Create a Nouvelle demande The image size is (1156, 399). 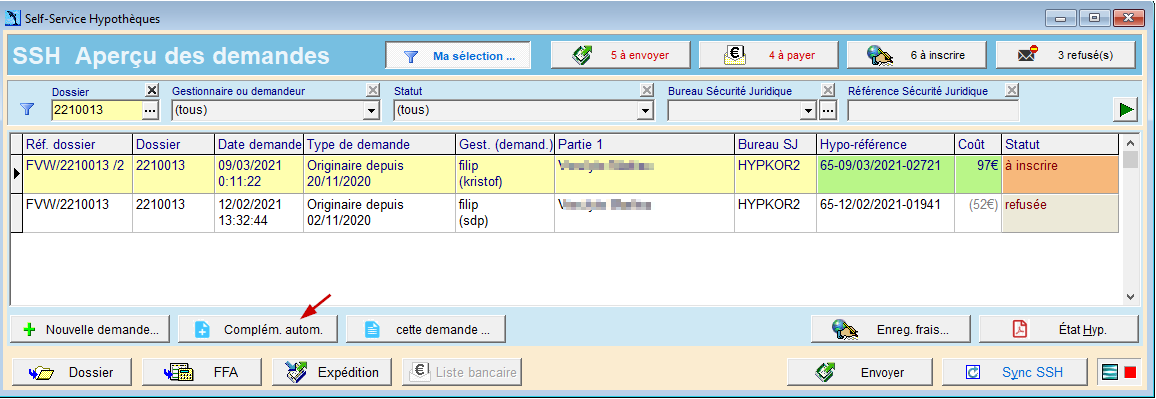coord(90,330)
